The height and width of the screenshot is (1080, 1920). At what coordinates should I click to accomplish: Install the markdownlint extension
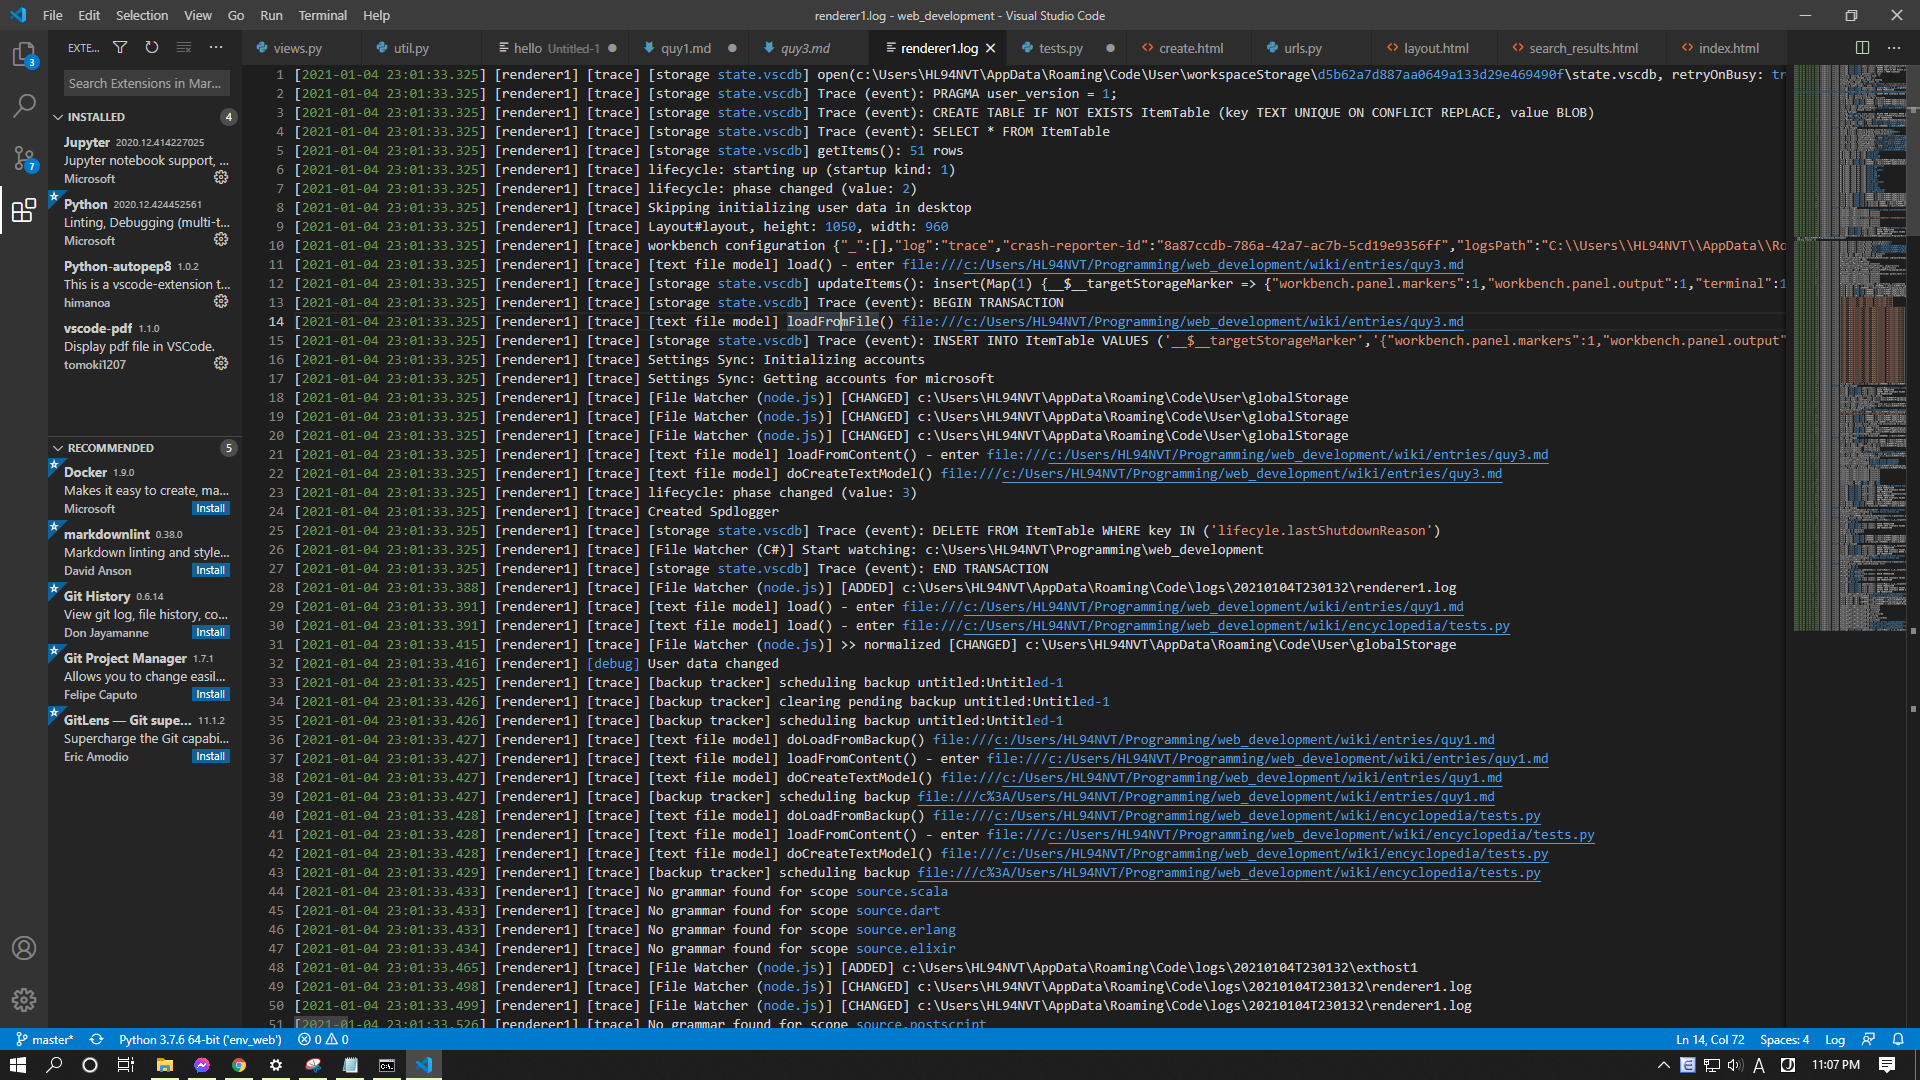tap(210, 570)
